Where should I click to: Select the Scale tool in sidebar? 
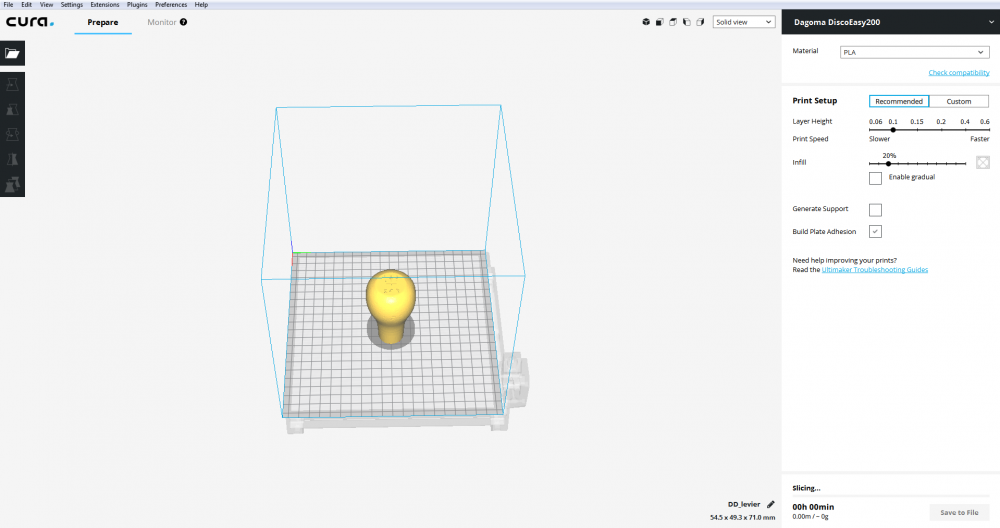click(x=12, y=109)
